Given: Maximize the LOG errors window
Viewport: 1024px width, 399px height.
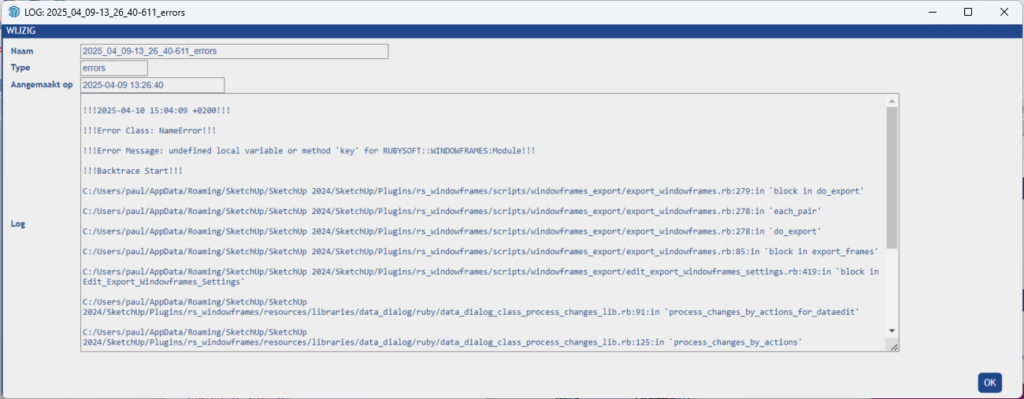Looking at the screenshot, I should click(x=968, y=12).
